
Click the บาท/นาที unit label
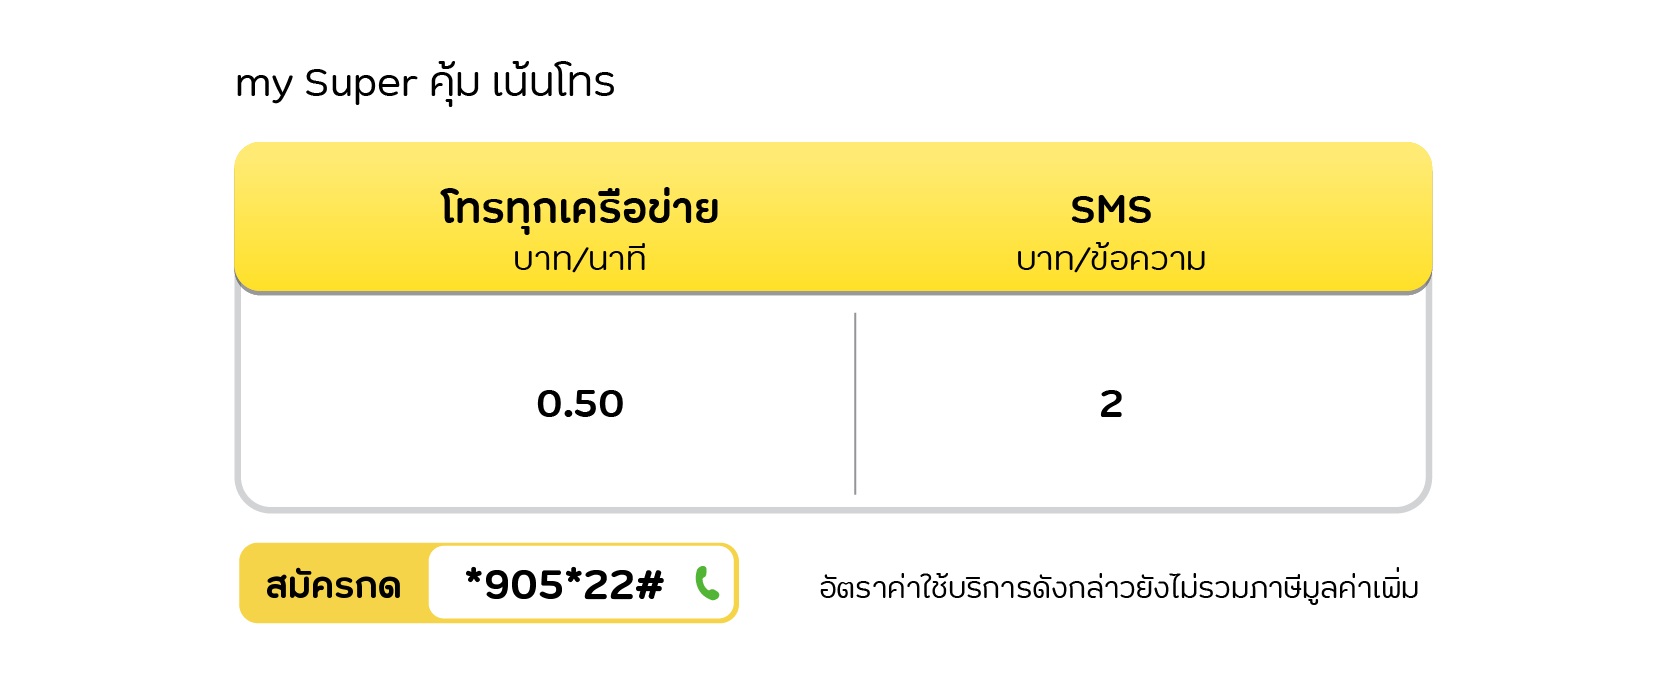[x=579, y=259]
